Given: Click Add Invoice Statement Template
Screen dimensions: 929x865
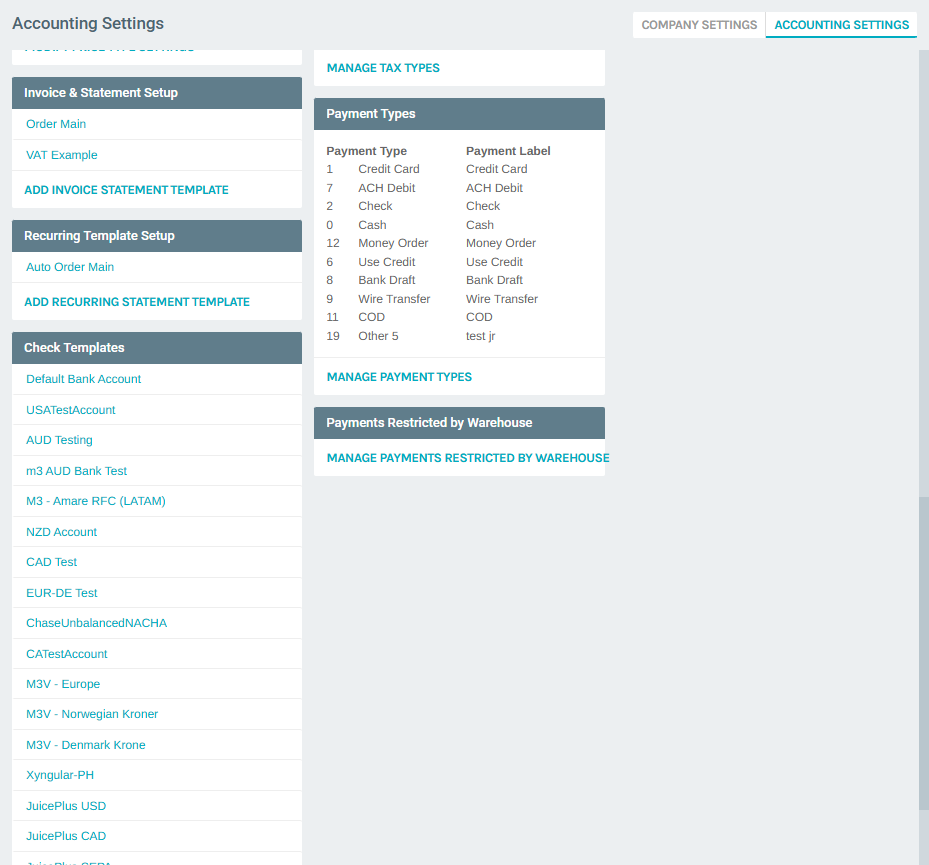Looking at the screenshot, I should point(126,190).
